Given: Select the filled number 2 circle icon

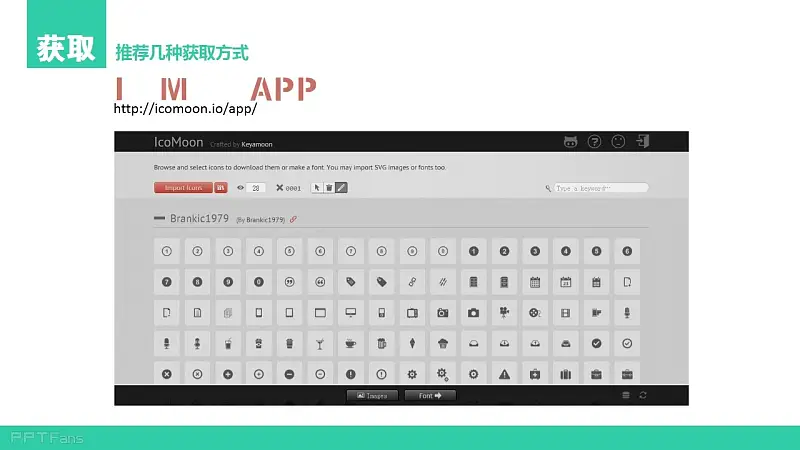Looking at the screenshot, I should (x=504, y=251).
